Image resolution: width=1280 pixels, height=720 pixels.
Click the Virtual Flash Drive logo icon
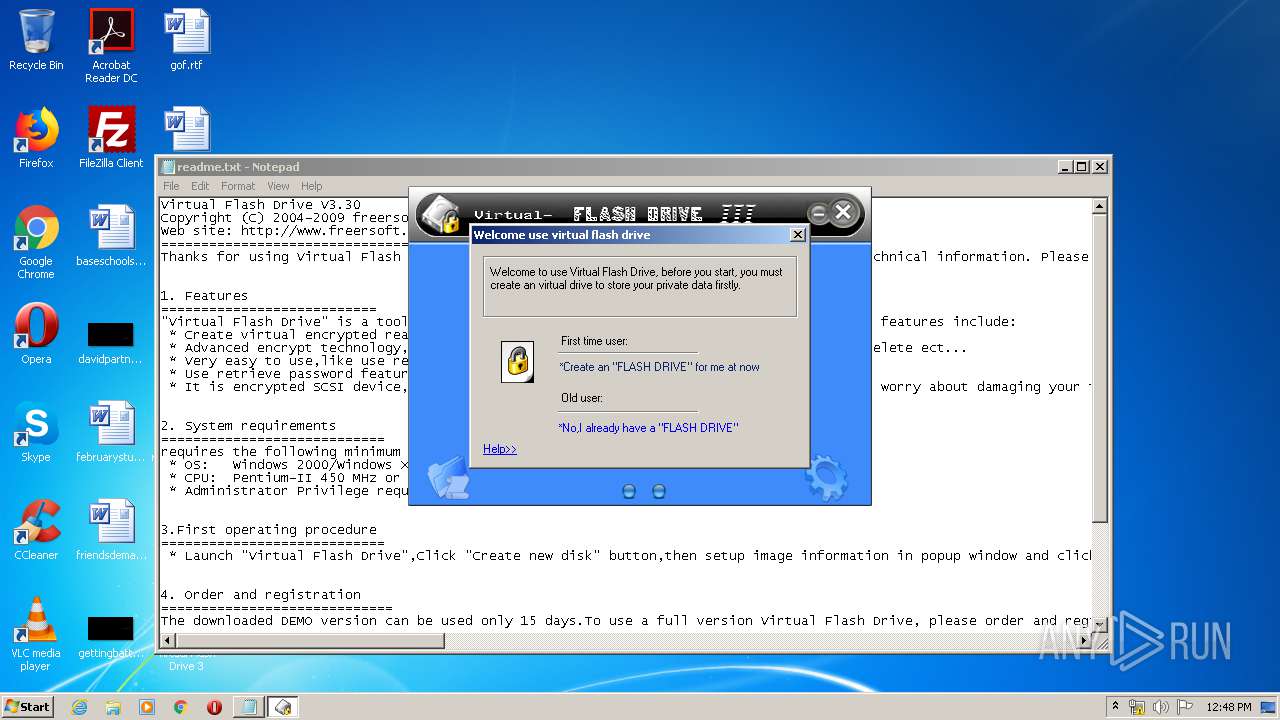pyautogui.click(x=438, y=214)
